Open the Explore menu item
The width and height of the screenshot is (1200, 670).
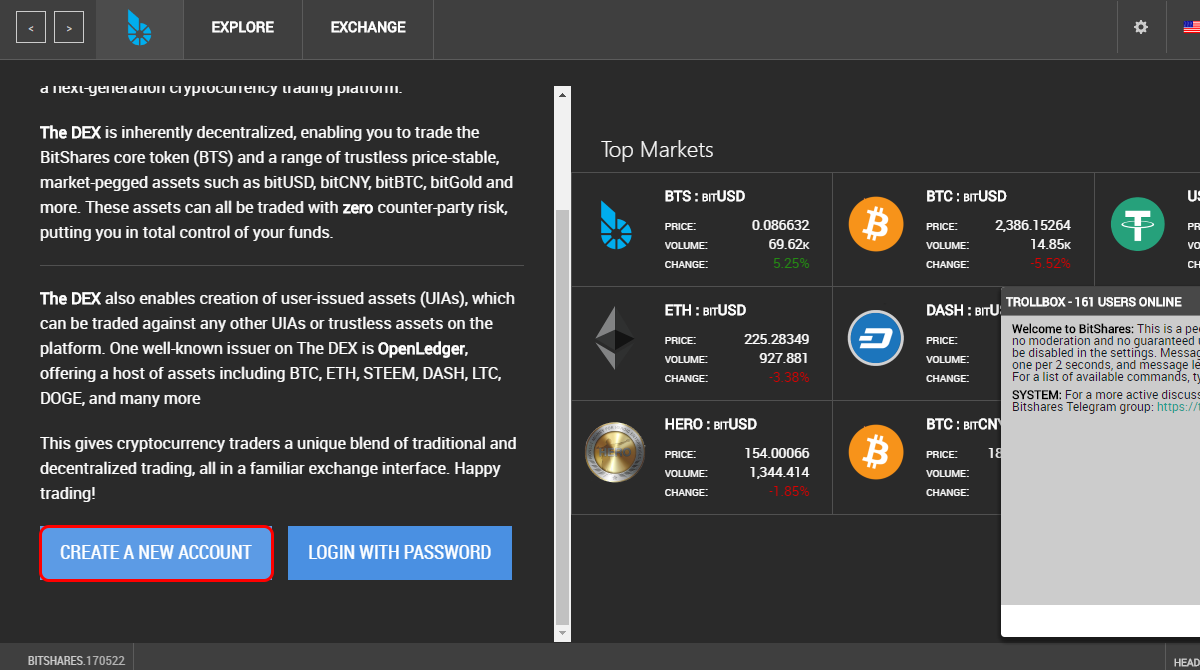[242, 28]
